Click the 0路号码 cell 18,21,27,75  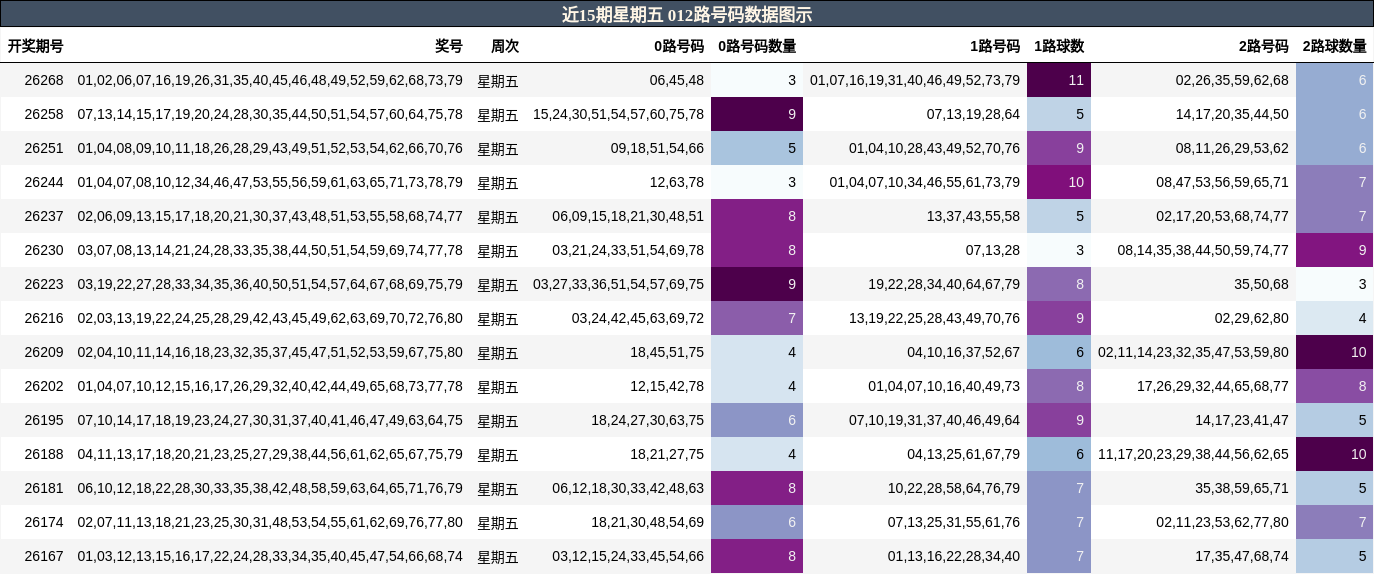click(x=667, y=454)
